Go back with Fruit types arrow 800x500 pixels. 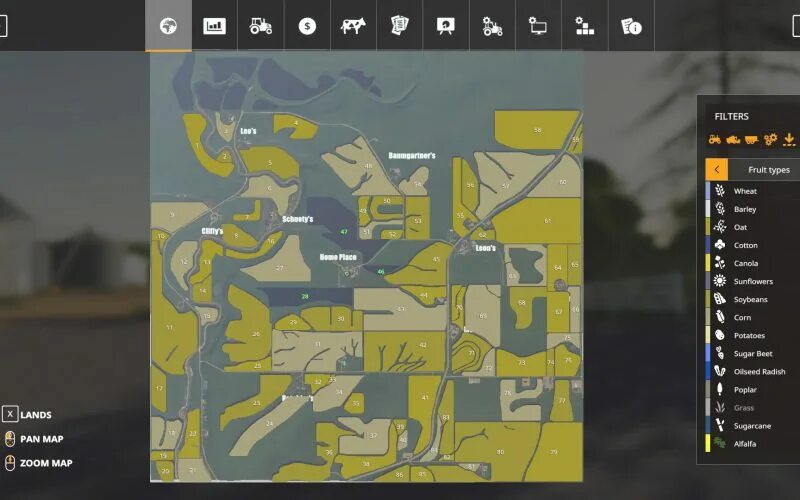coord(717,169)
